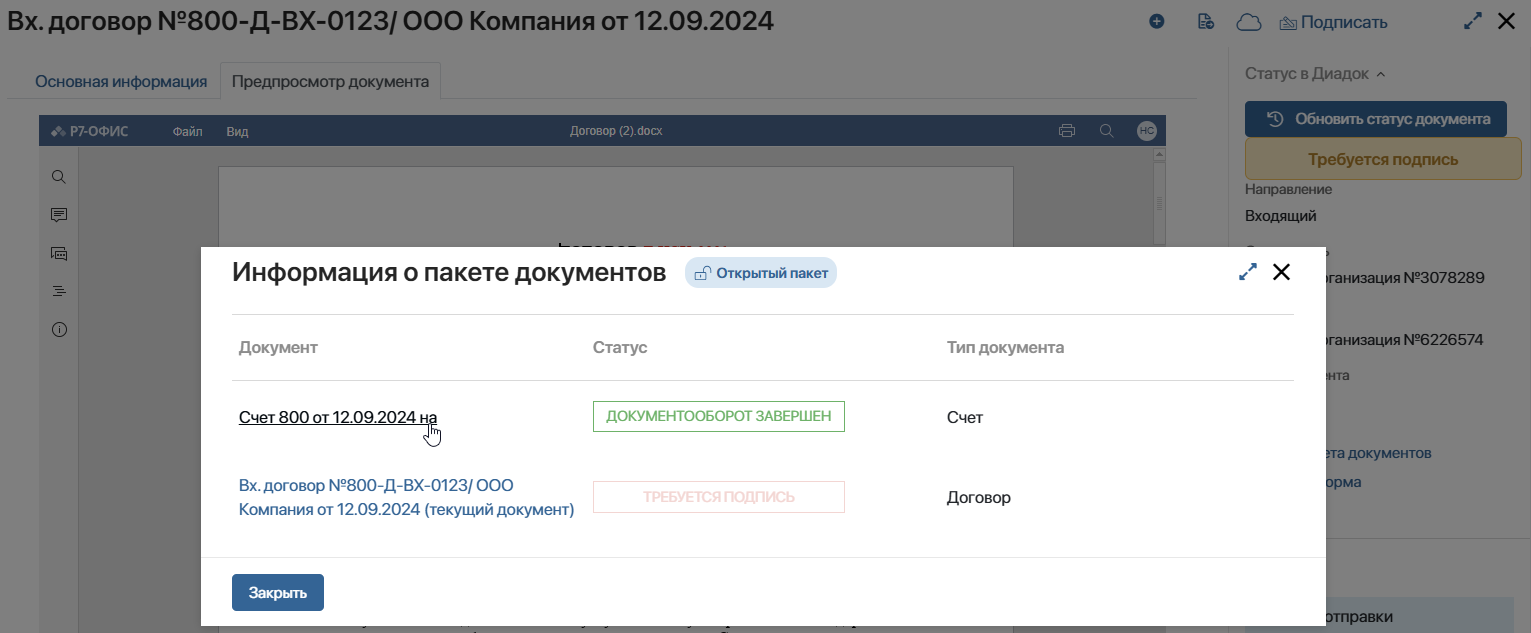Screen dimensions: 1531x633
Task: Select the Предпросмотр документа tab
Action: click(x=330, y=79)
